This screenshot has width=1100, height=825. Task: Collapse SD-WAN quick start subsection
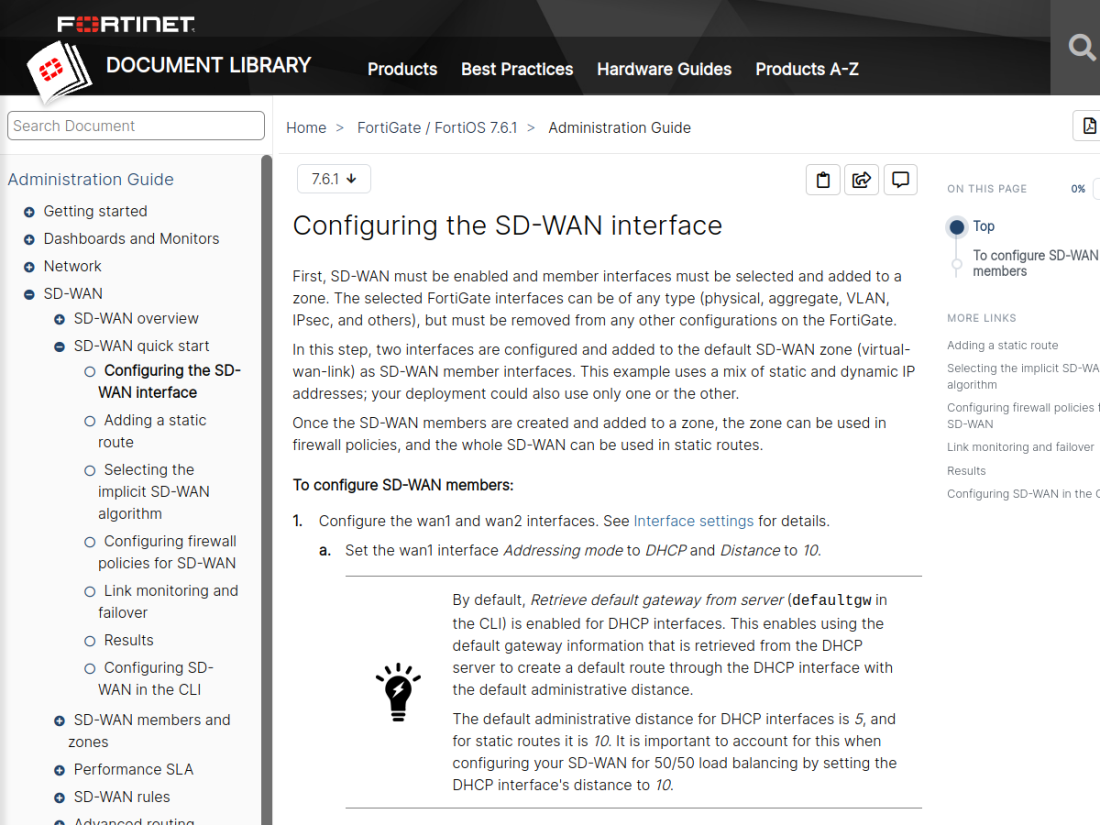(x=60, y=347)
